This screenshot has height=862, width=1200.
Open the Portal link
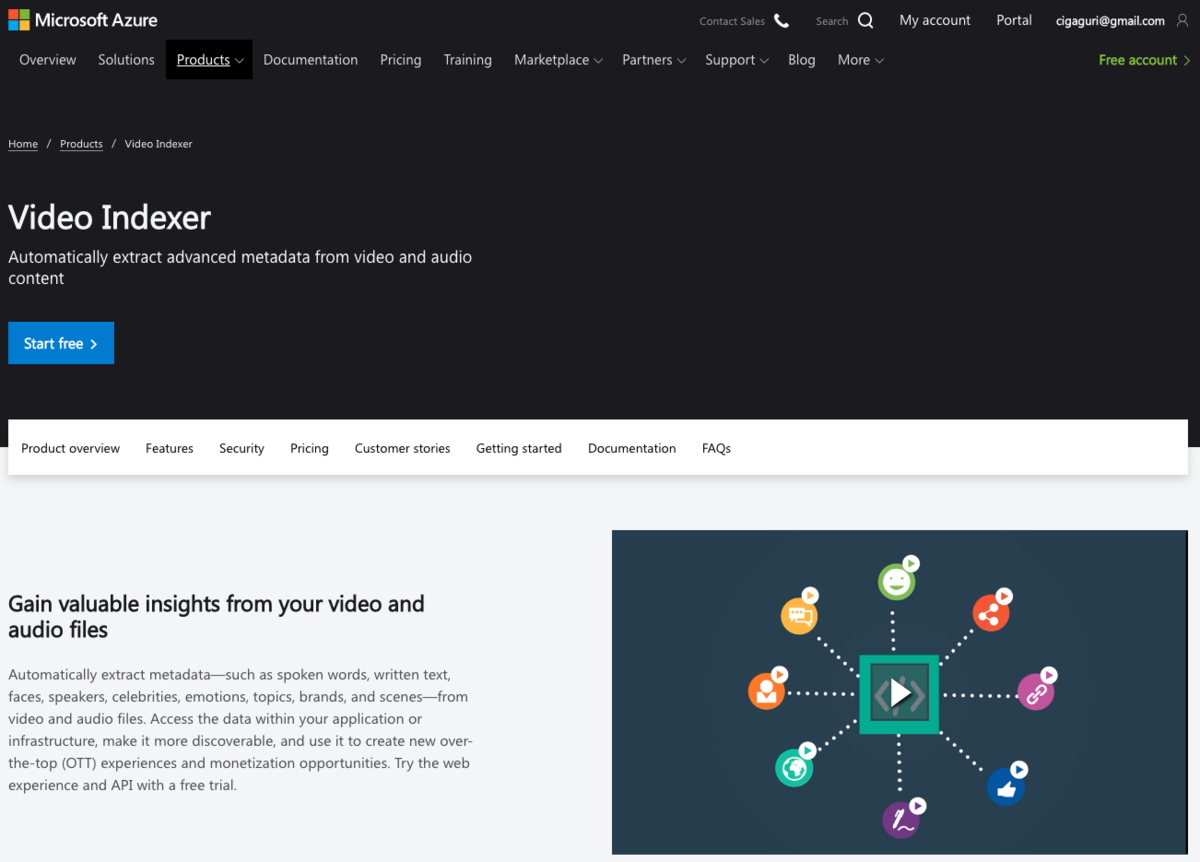pos(1014,20)
